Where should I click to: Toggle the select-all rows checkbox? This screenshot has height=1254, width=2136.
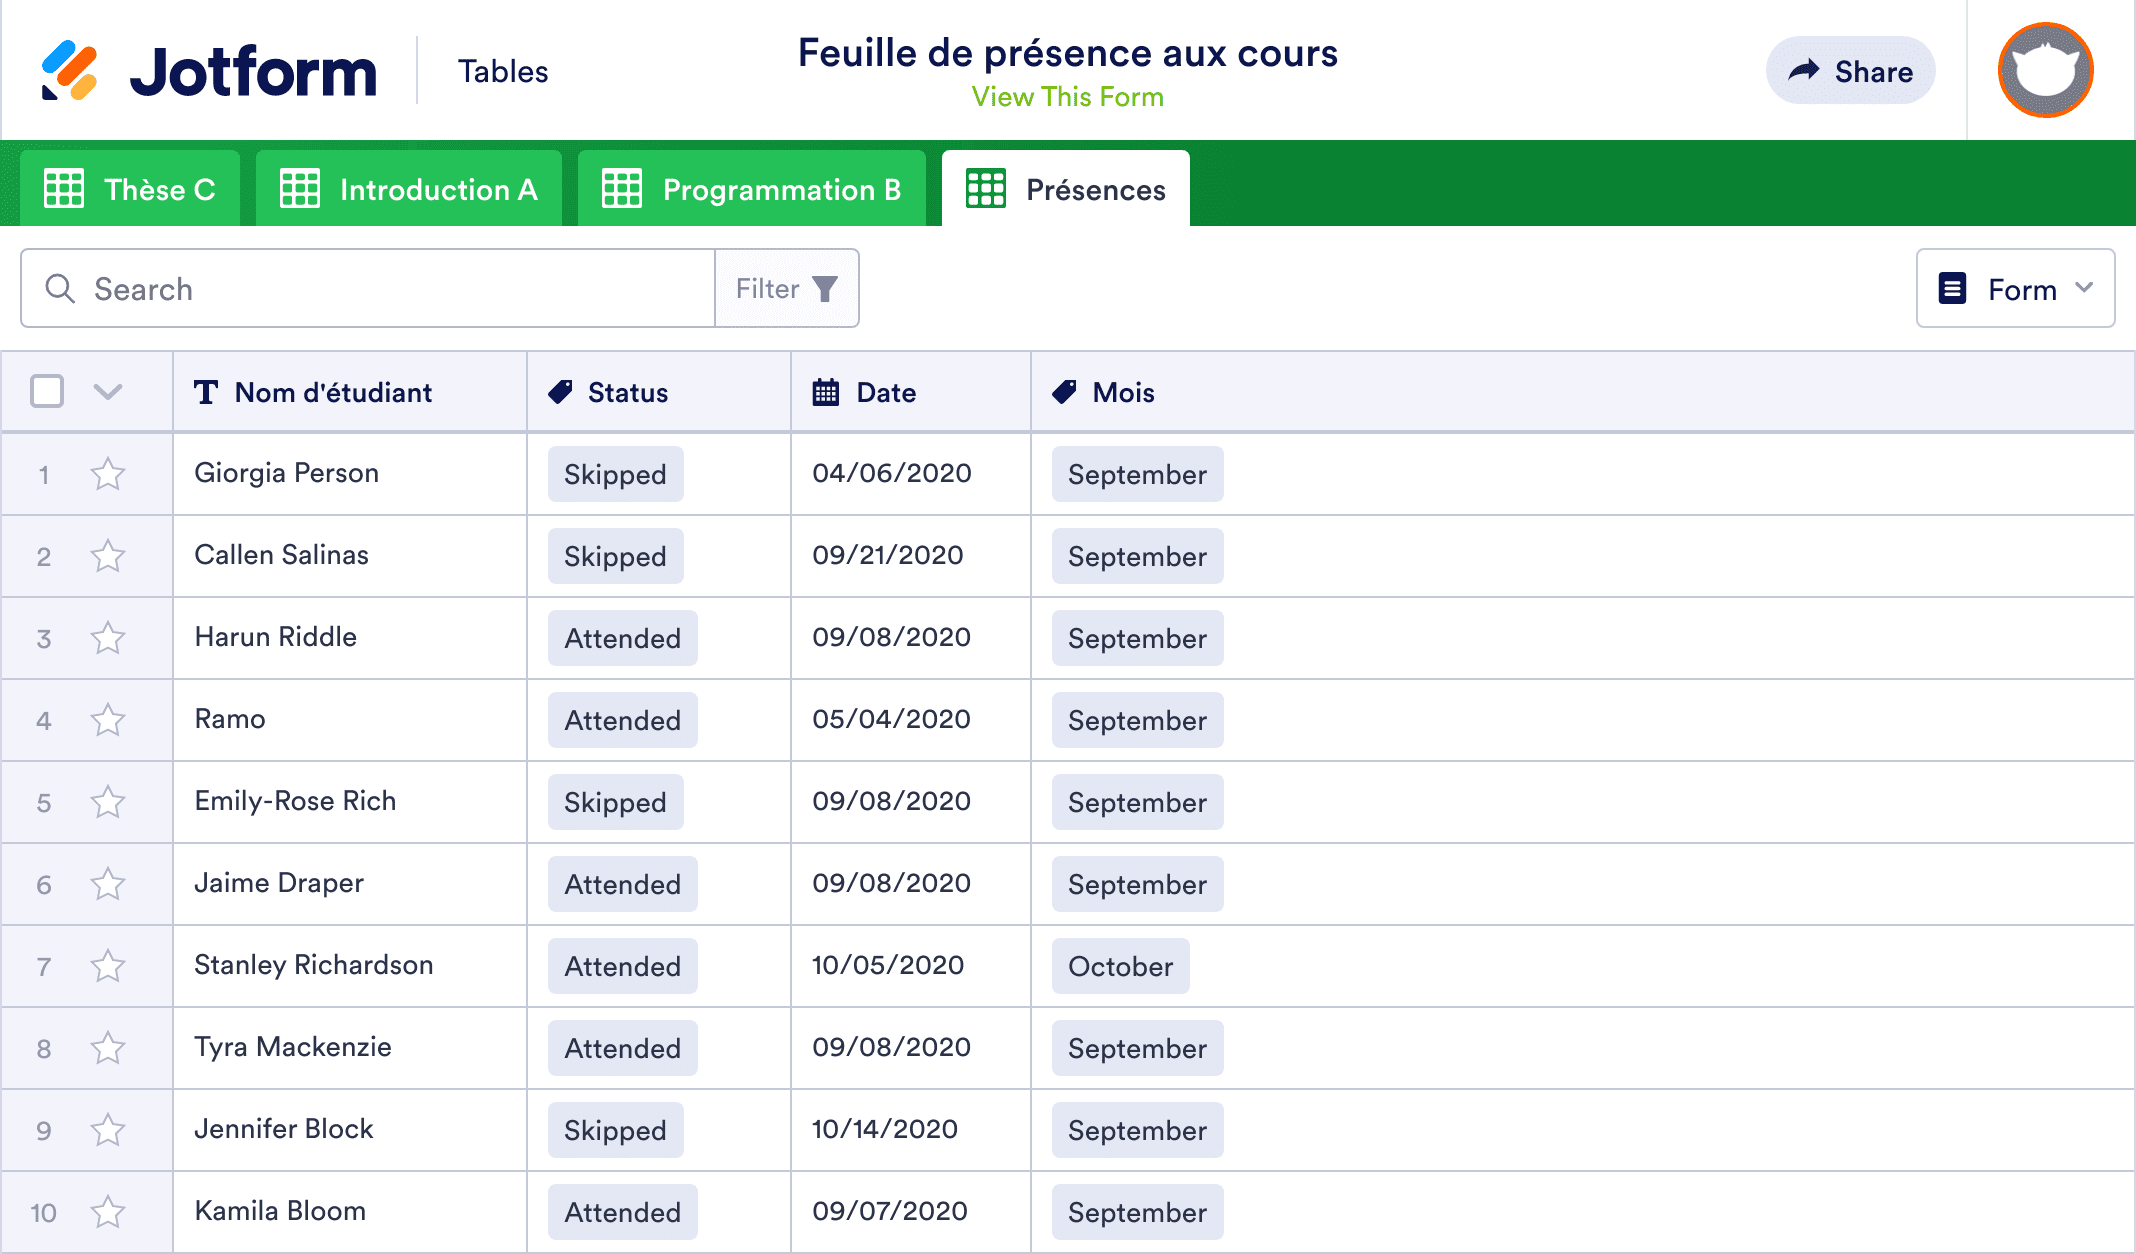pyautogui.click(x=47, y=392)
